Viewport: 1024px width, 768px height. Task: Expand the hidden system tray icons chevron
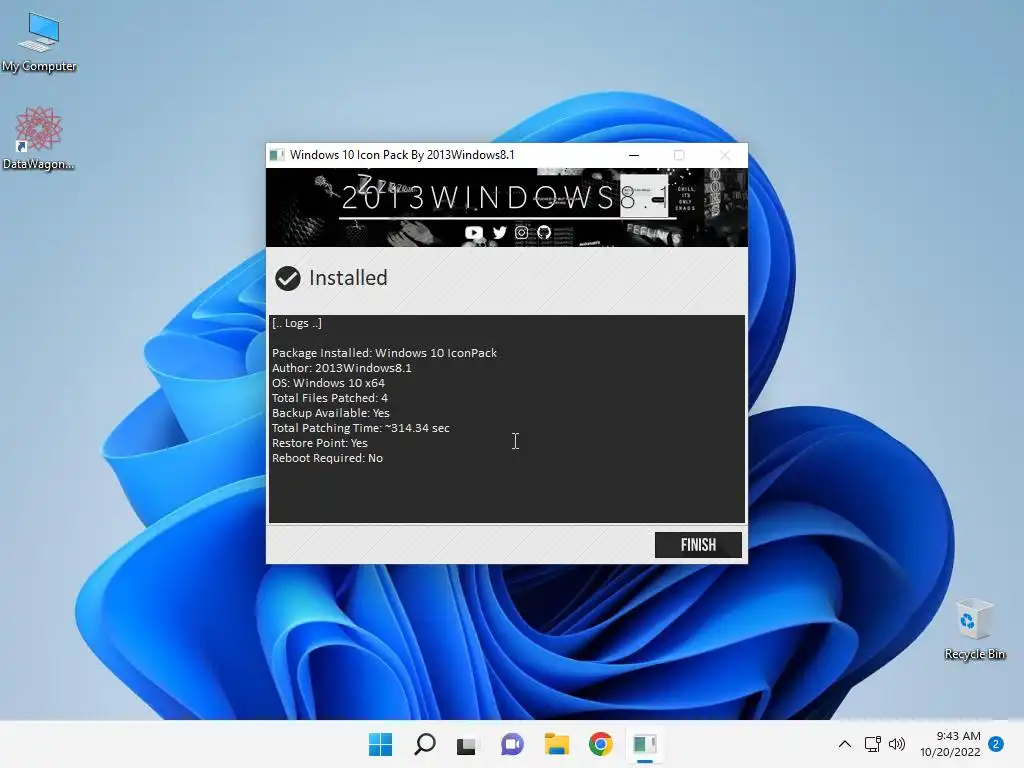844,744
